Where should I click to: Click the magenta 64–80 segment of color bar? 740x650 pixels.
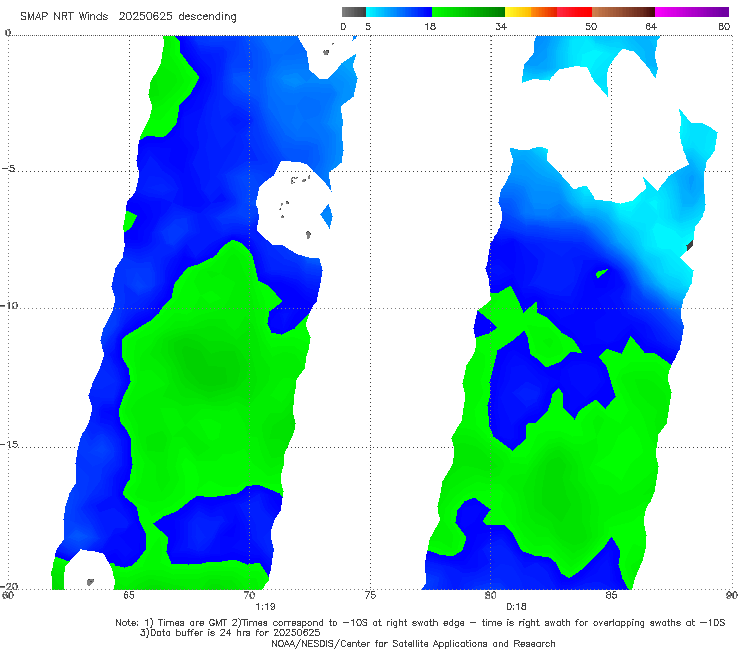coord(692,12)
